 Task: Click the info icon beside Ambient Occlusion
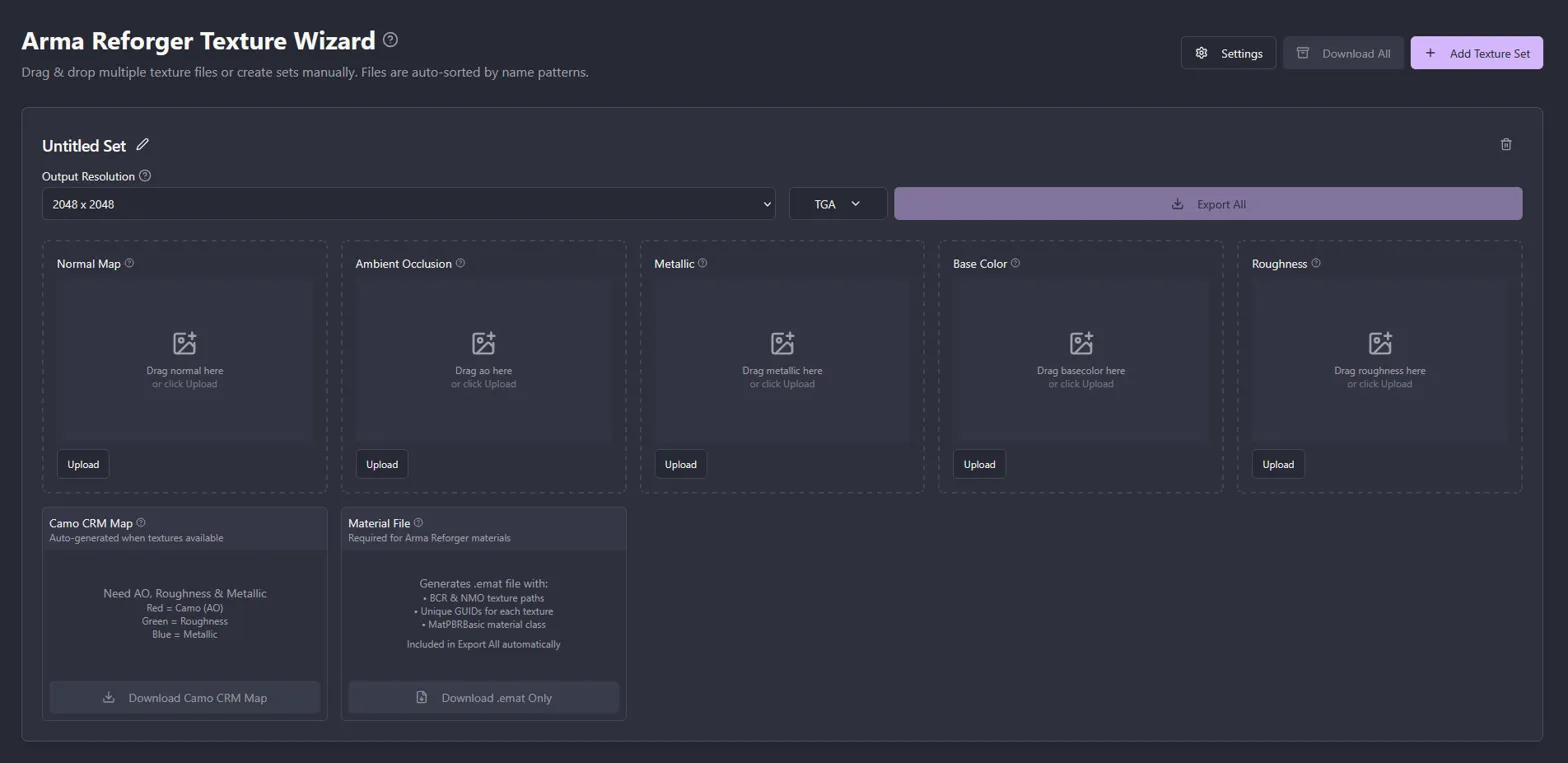point(460,264)
